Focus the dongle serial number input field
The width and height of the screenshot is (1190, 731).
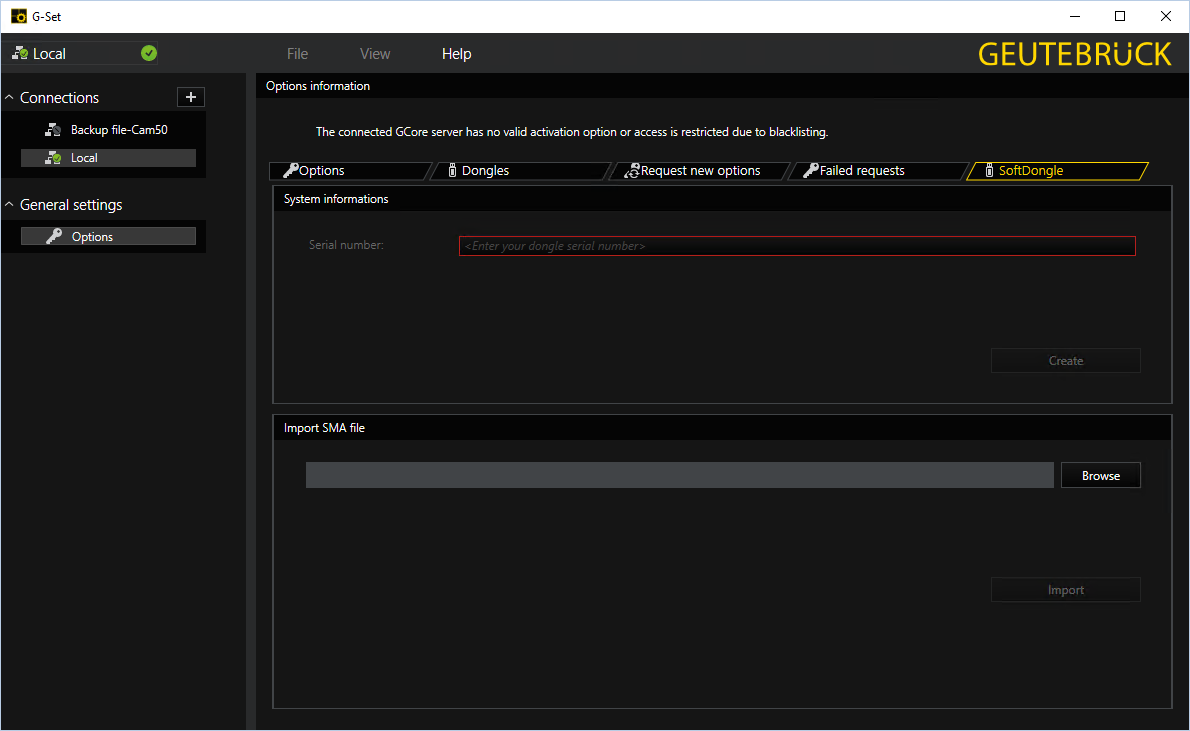click(x=796, y=246)
